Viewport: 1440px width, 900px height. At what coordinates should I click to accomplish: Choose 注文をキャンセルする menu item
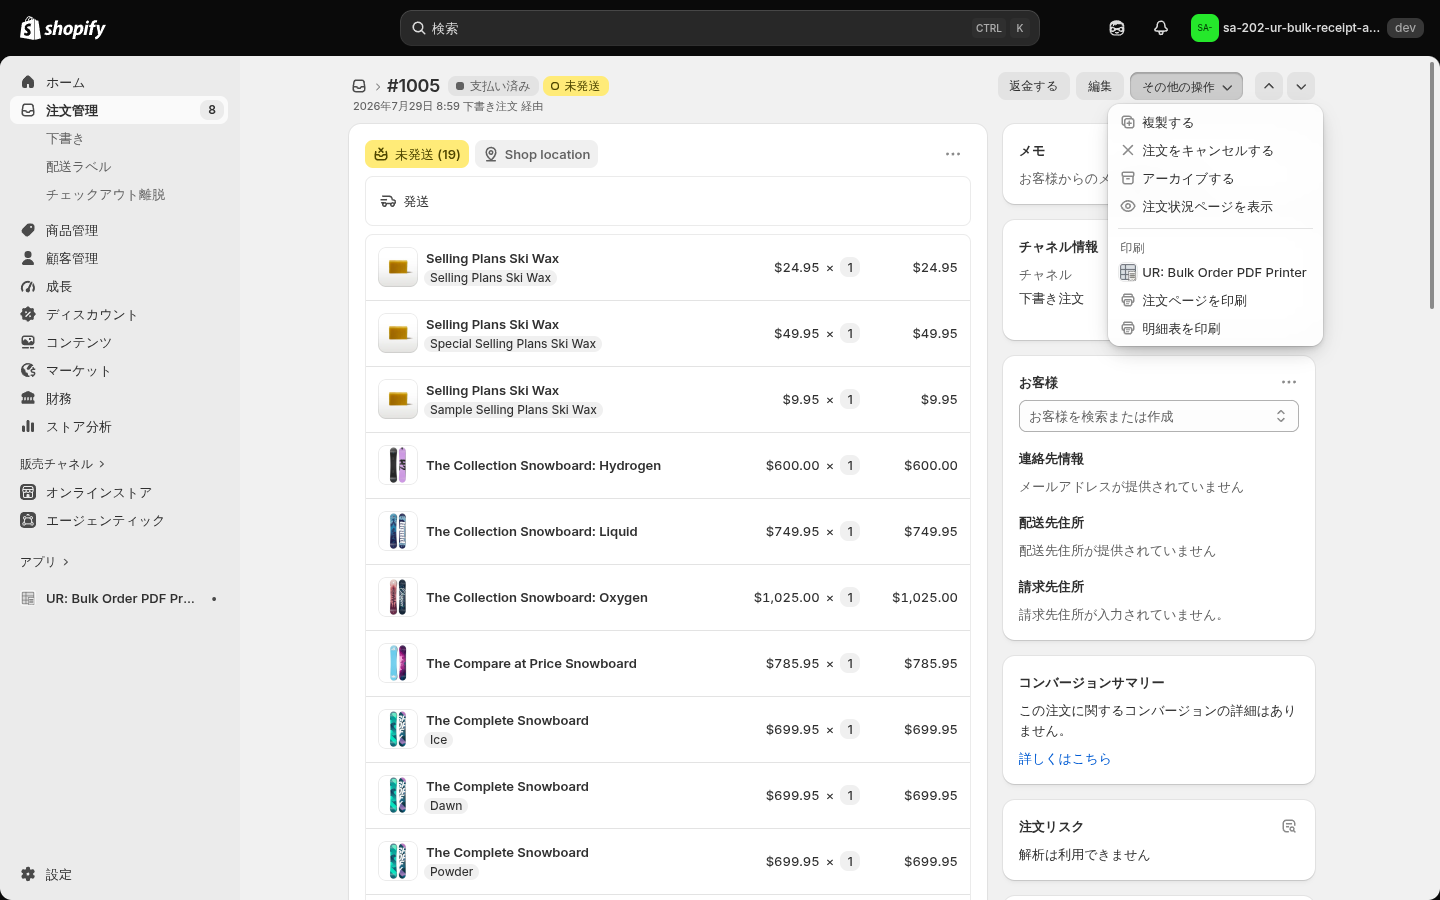tap(1215, 150)
